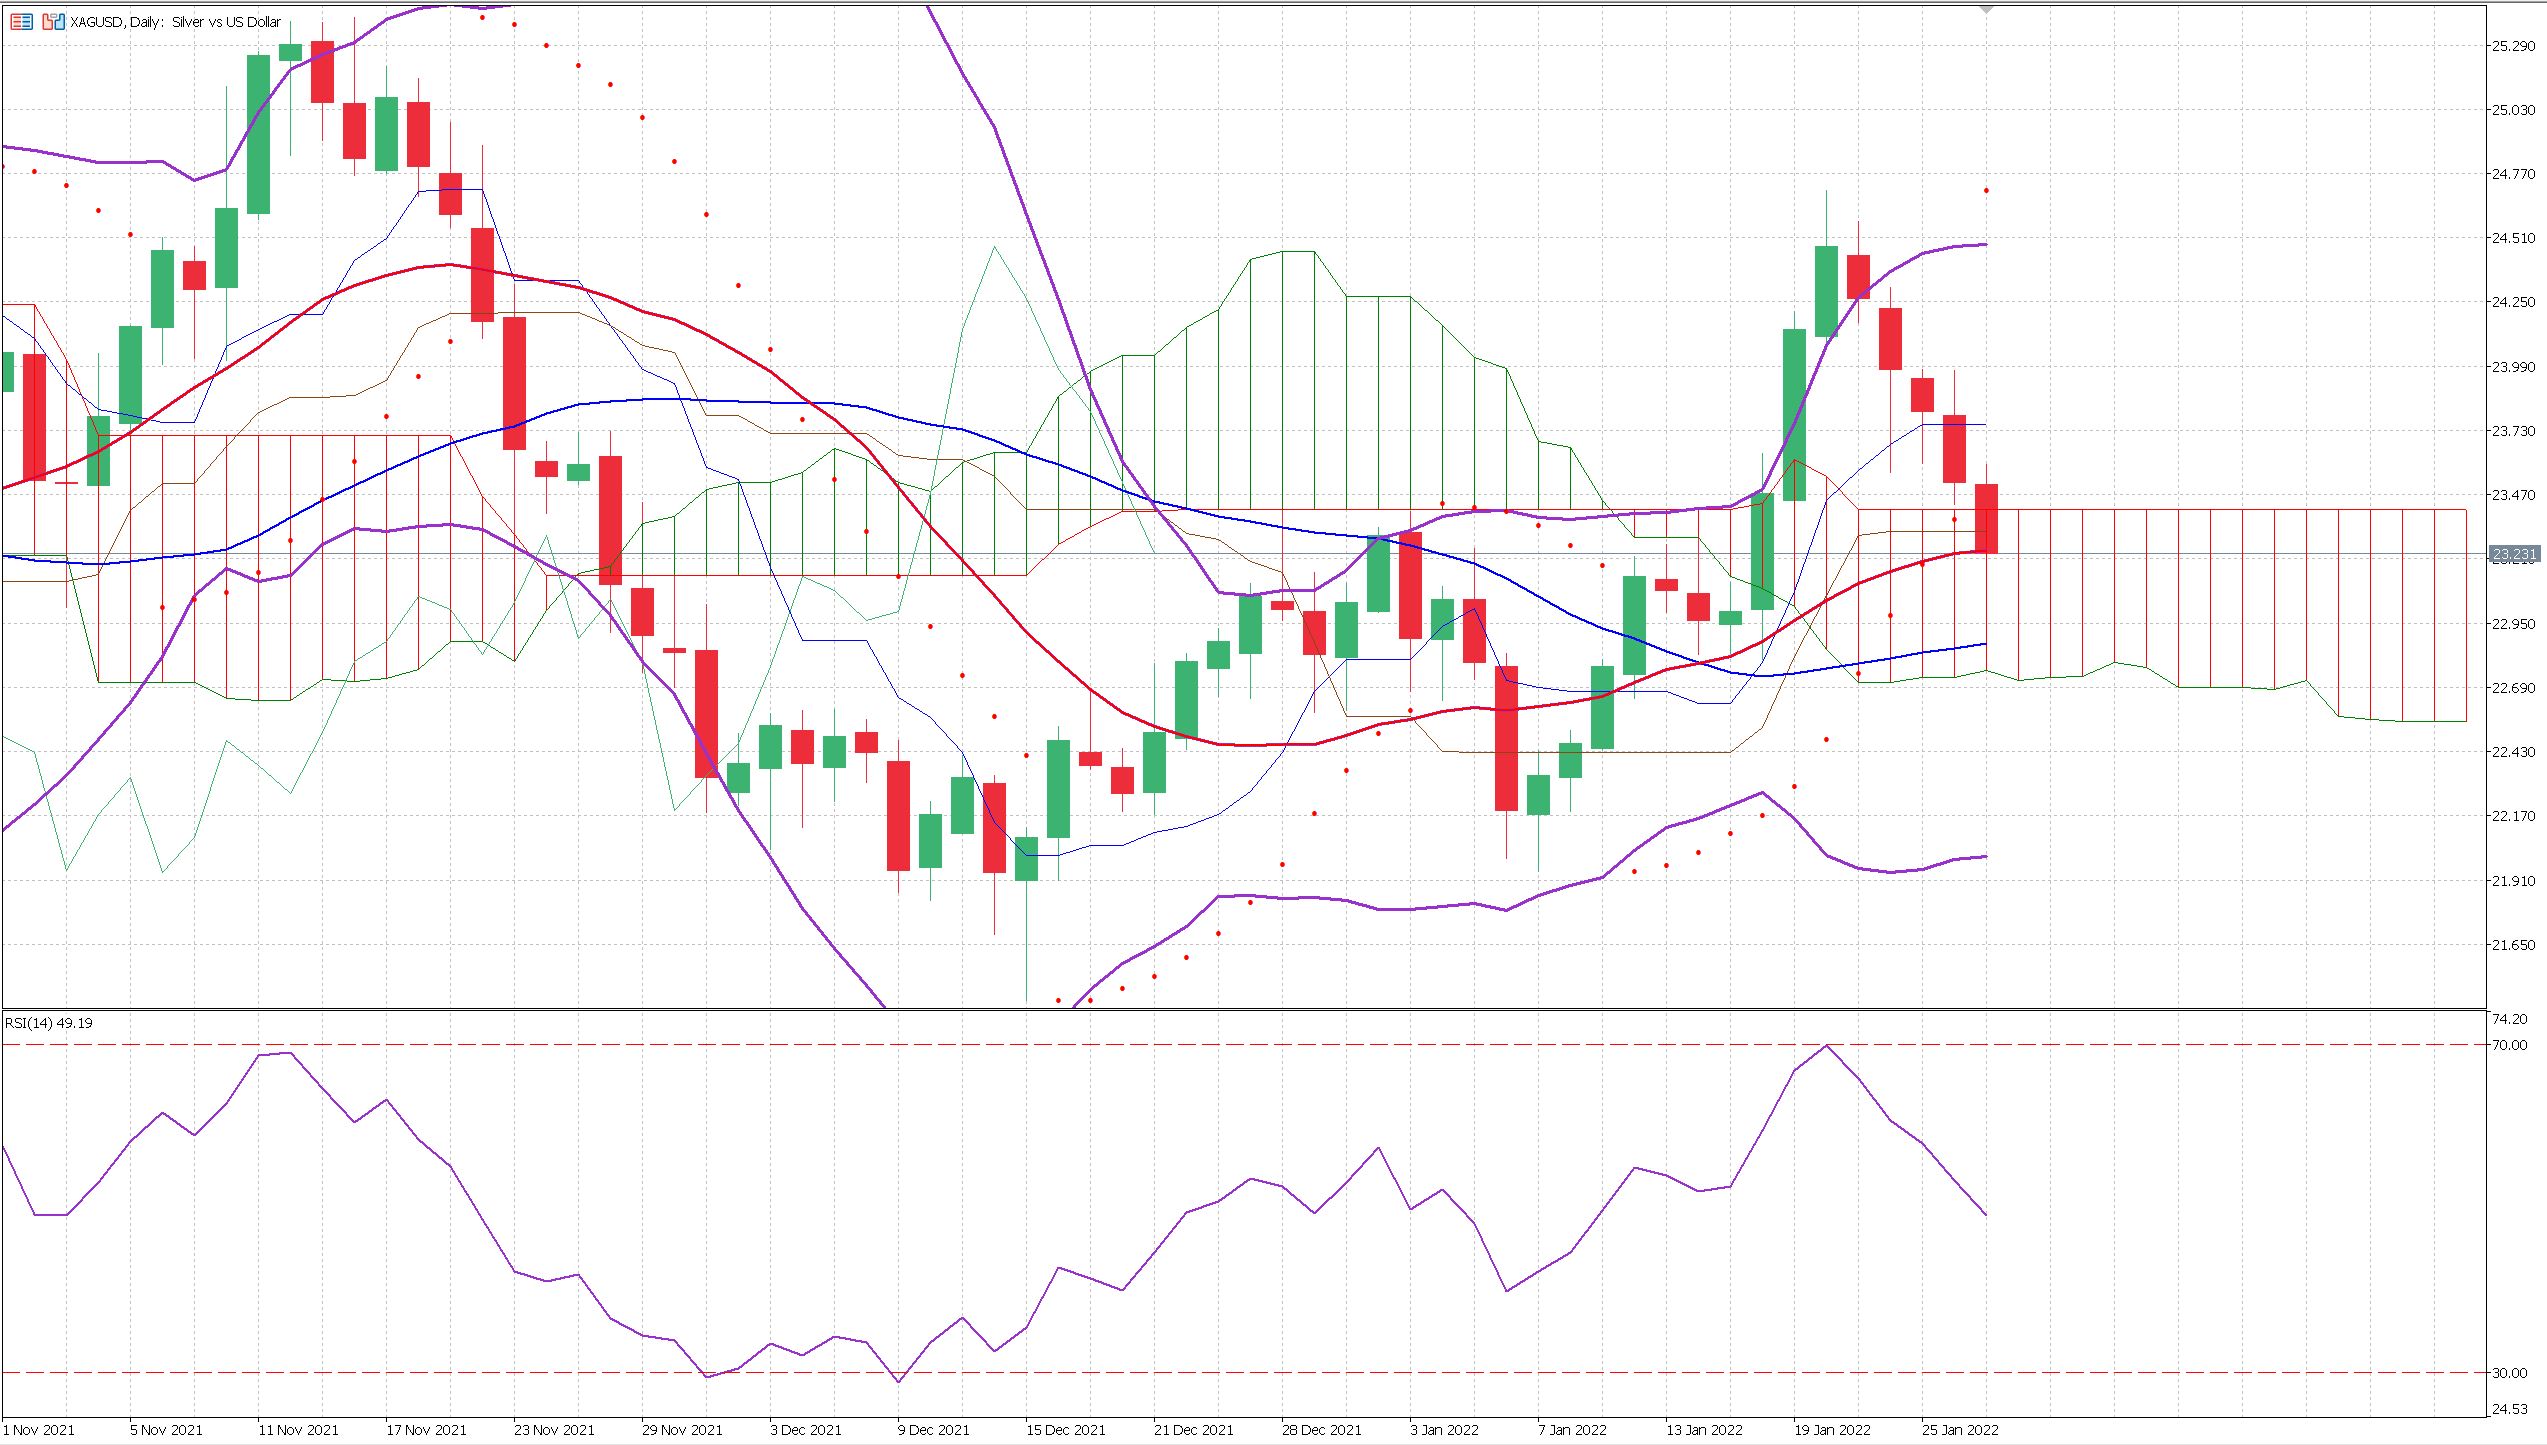Click the RSI 70.00 overbought level label
This screenshot has width=2547, height=1445.
coord(2509,1045)
